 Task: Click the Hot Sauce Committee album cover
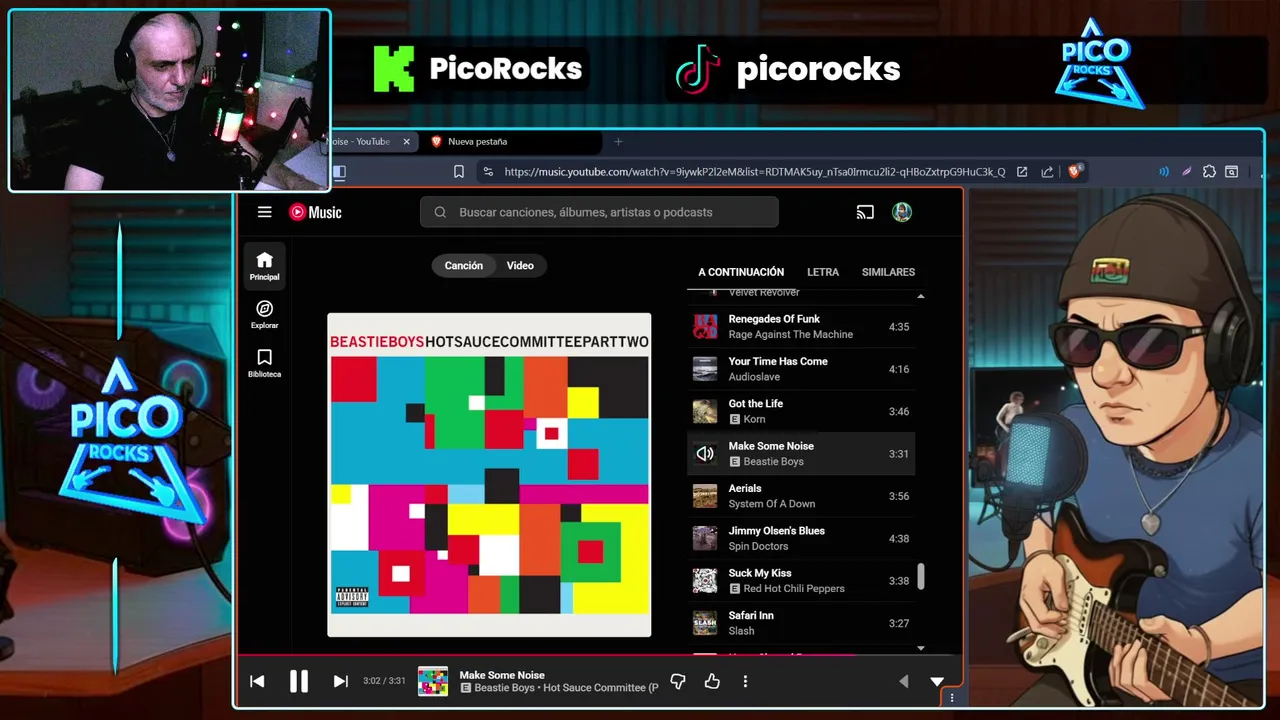pyautogui.click(x=489, y=475)
